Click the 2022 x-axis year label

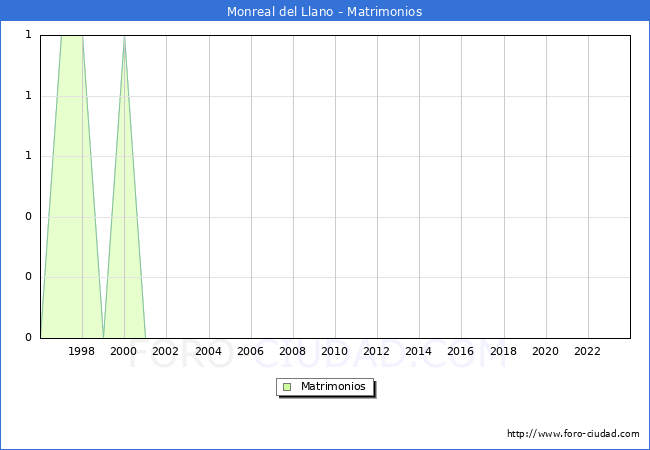[x=587, y=352]
